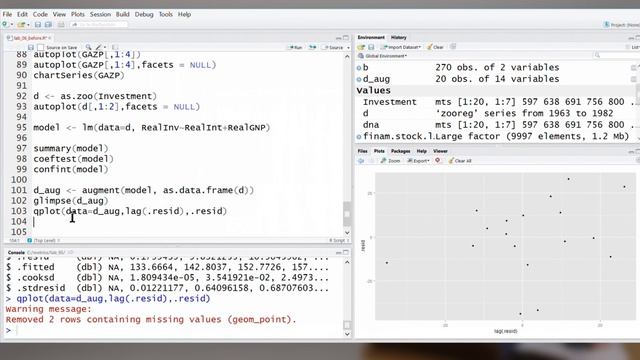The image size is (640, 360).
Task: Switch to the Viewer tab
Action: click(x=440, y=151)
